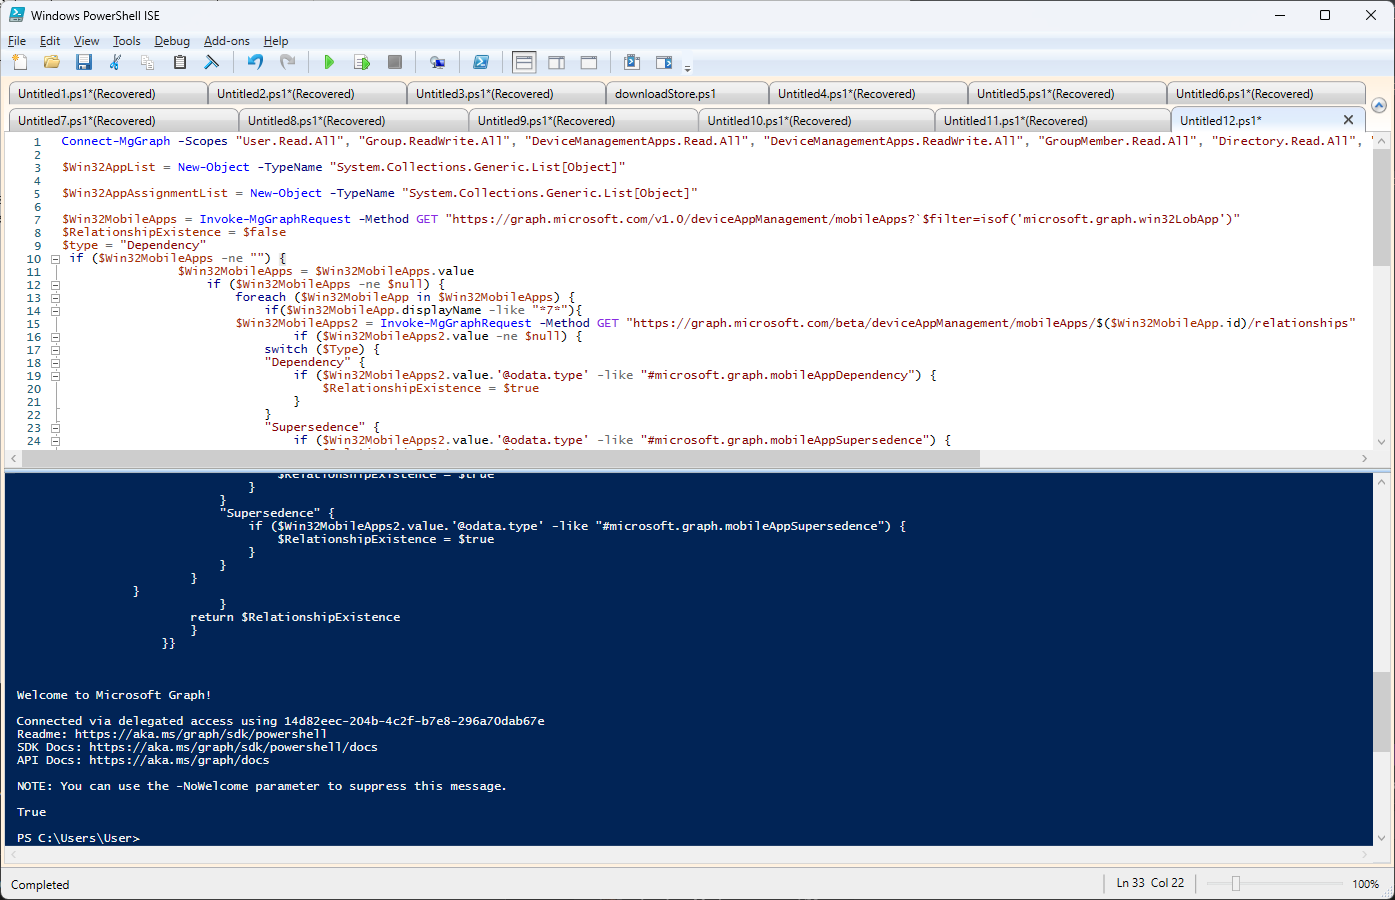
Task: Click the 'Welcome to Microsoft Graph!' console line
Action: 114,695
